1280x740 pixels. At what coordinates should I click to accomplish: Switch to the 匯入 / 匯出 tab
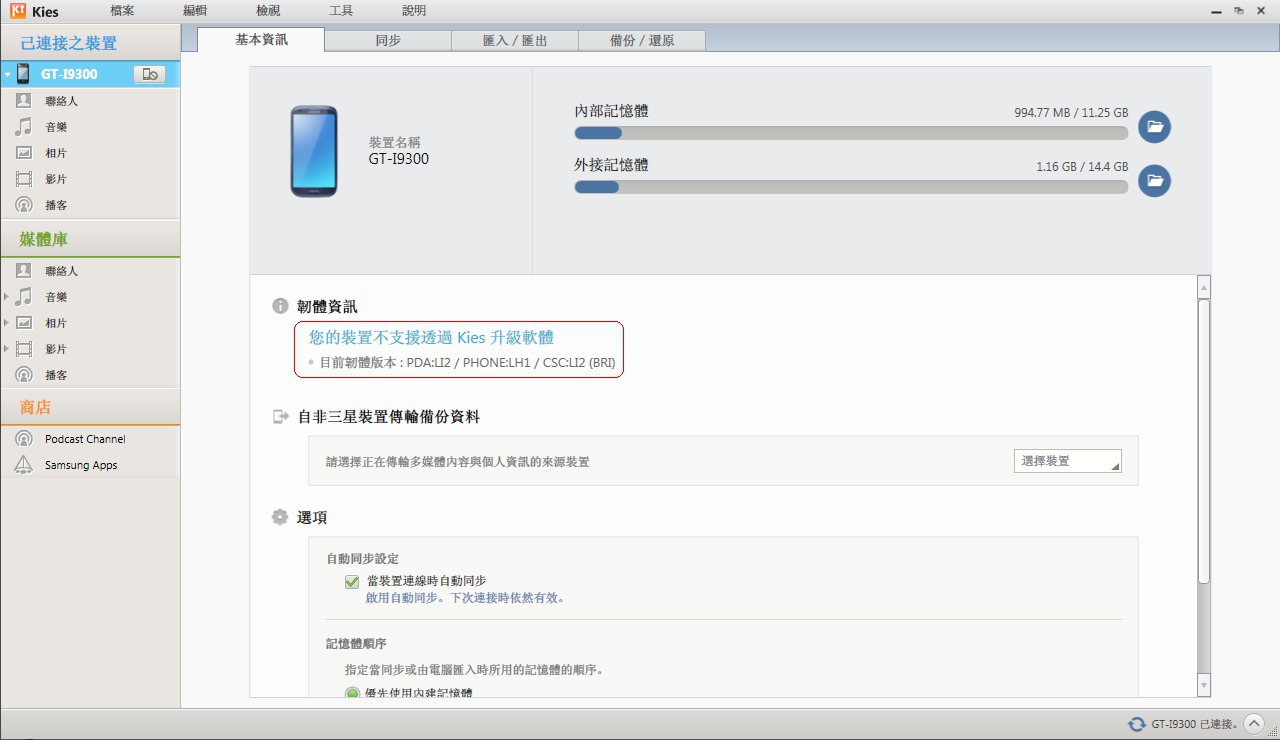point(515,41)
